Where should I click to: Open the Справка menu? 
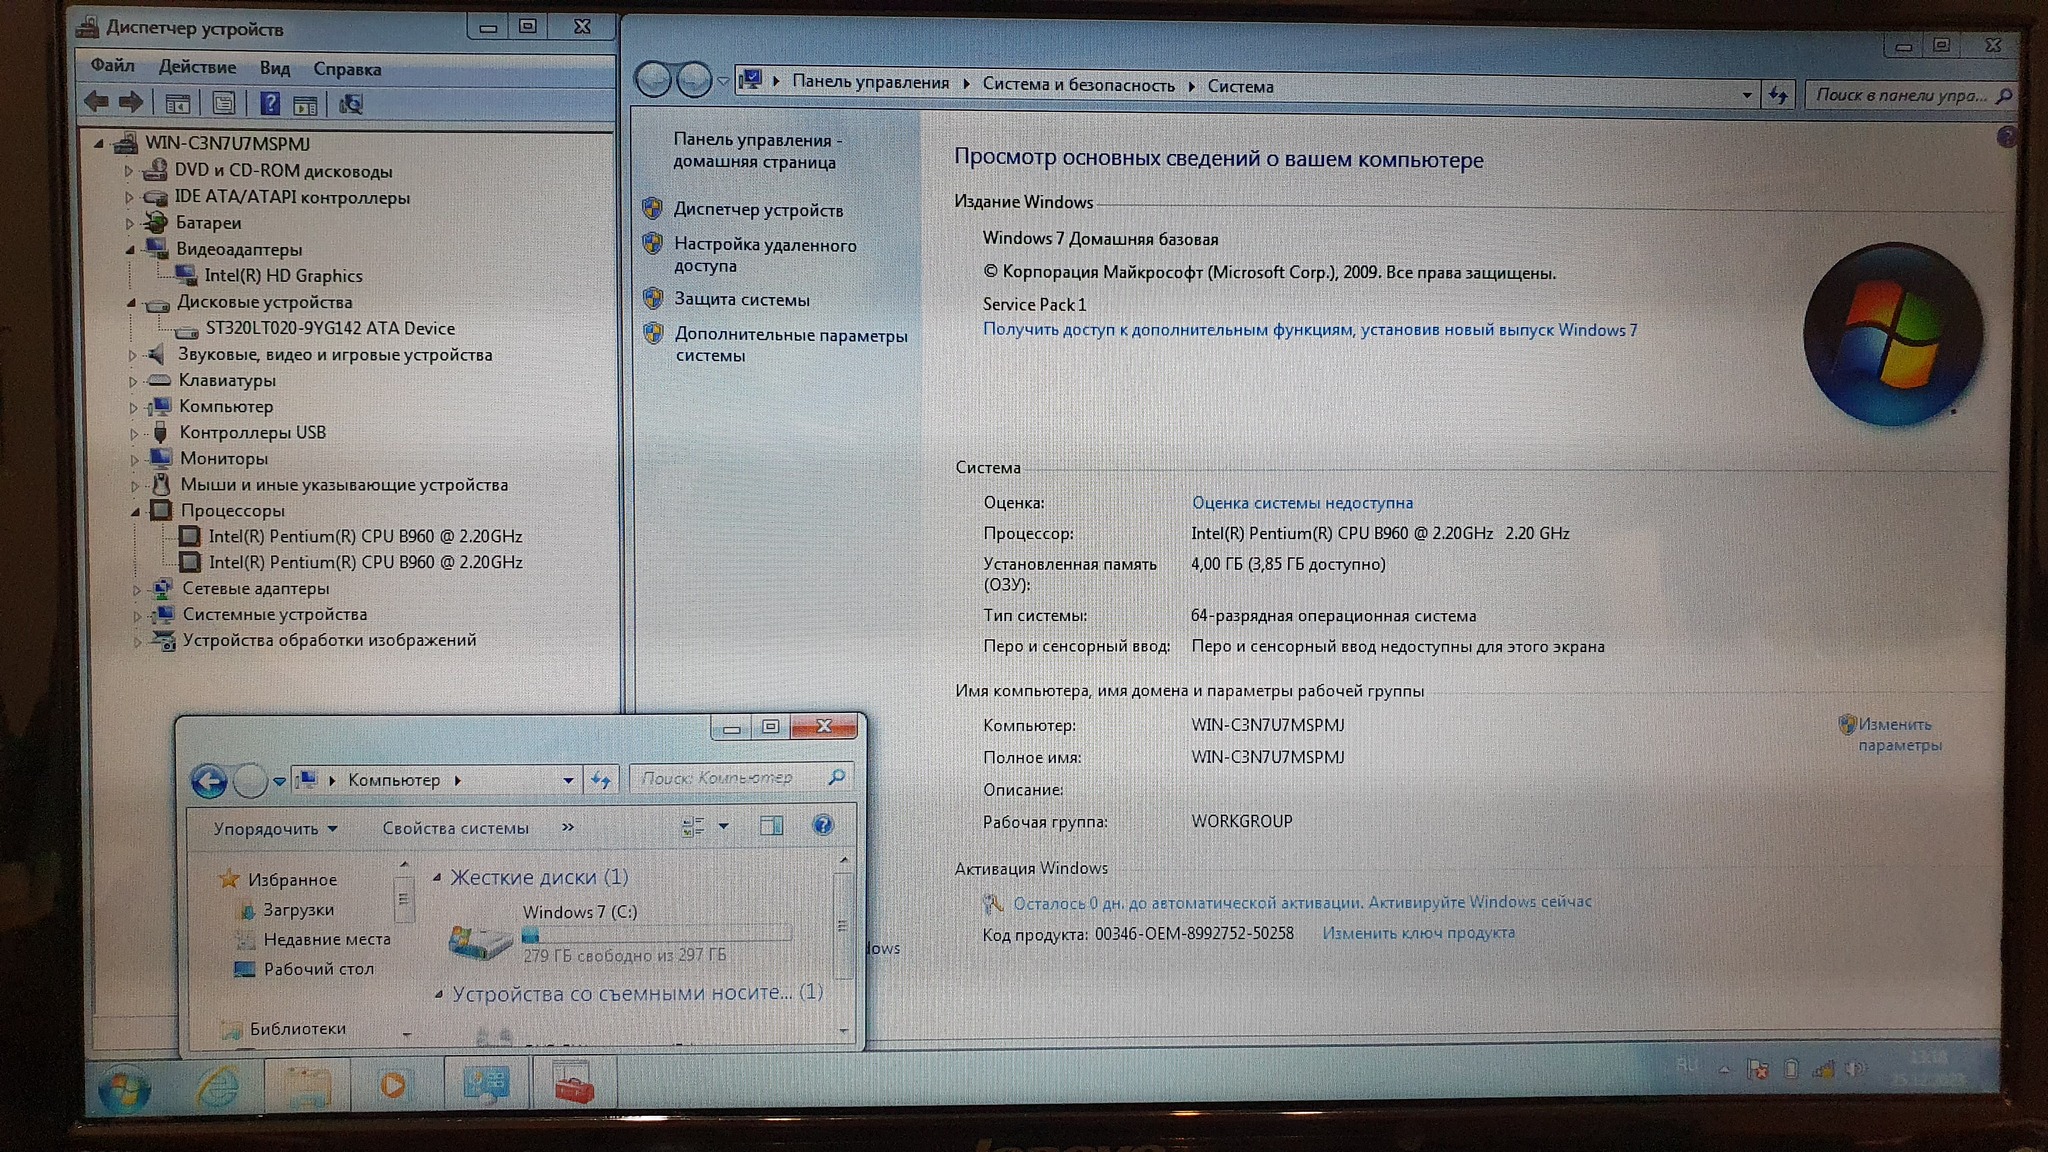[347, 69]
